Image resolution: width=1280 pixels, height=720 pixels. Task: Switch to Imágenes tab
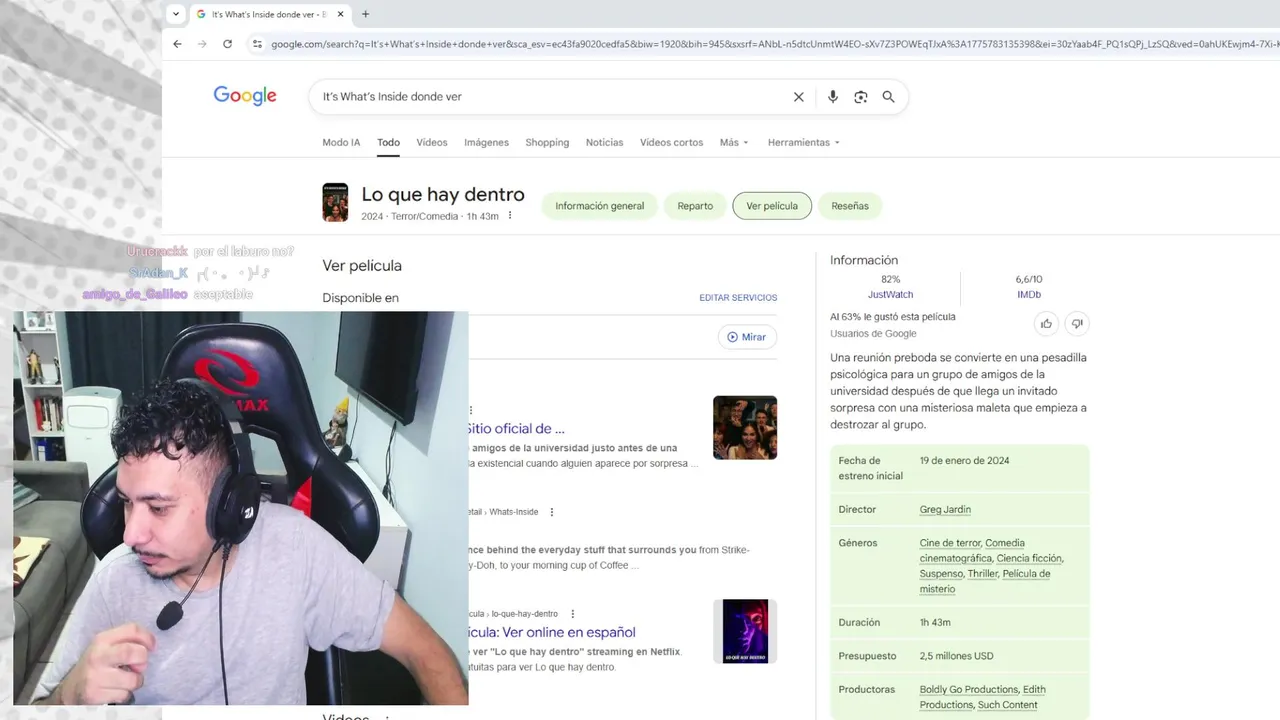[x=486, y=142]
